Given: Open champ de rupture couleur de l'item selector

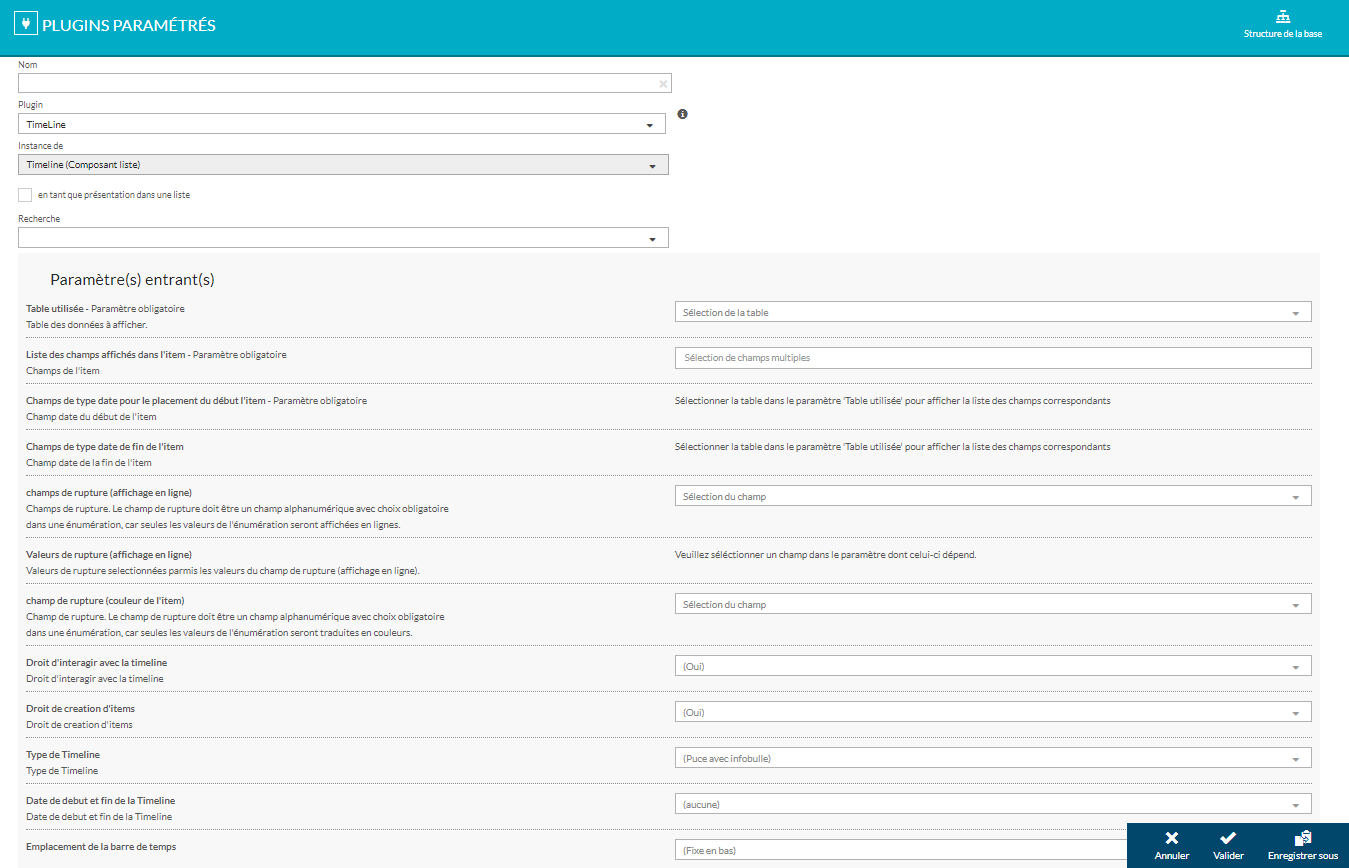Looking at the screenshot, I should coord(992,605).
